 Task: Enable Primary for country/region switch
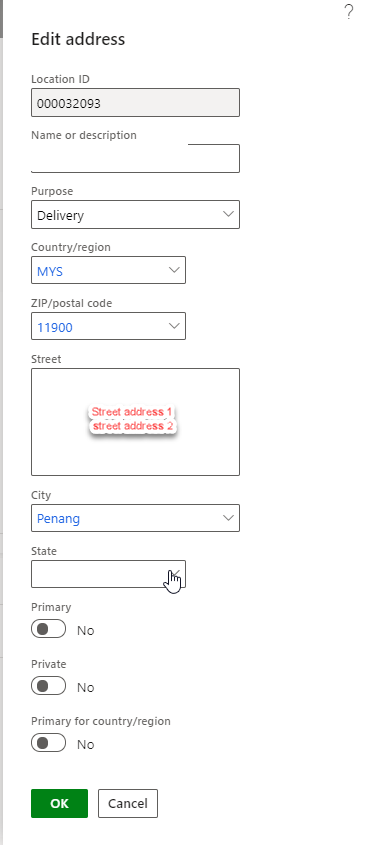pos(49,743)
